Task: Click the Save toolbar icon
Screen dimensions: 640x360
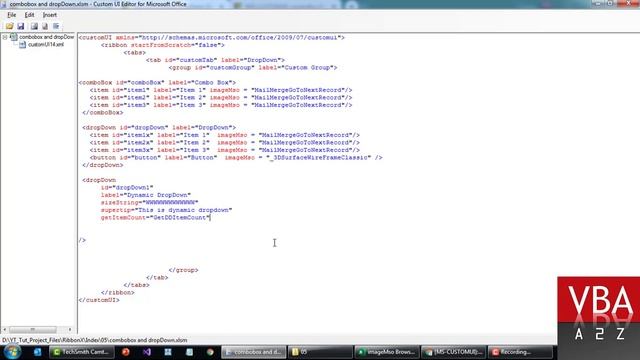Action: click(x=20, y=27)
